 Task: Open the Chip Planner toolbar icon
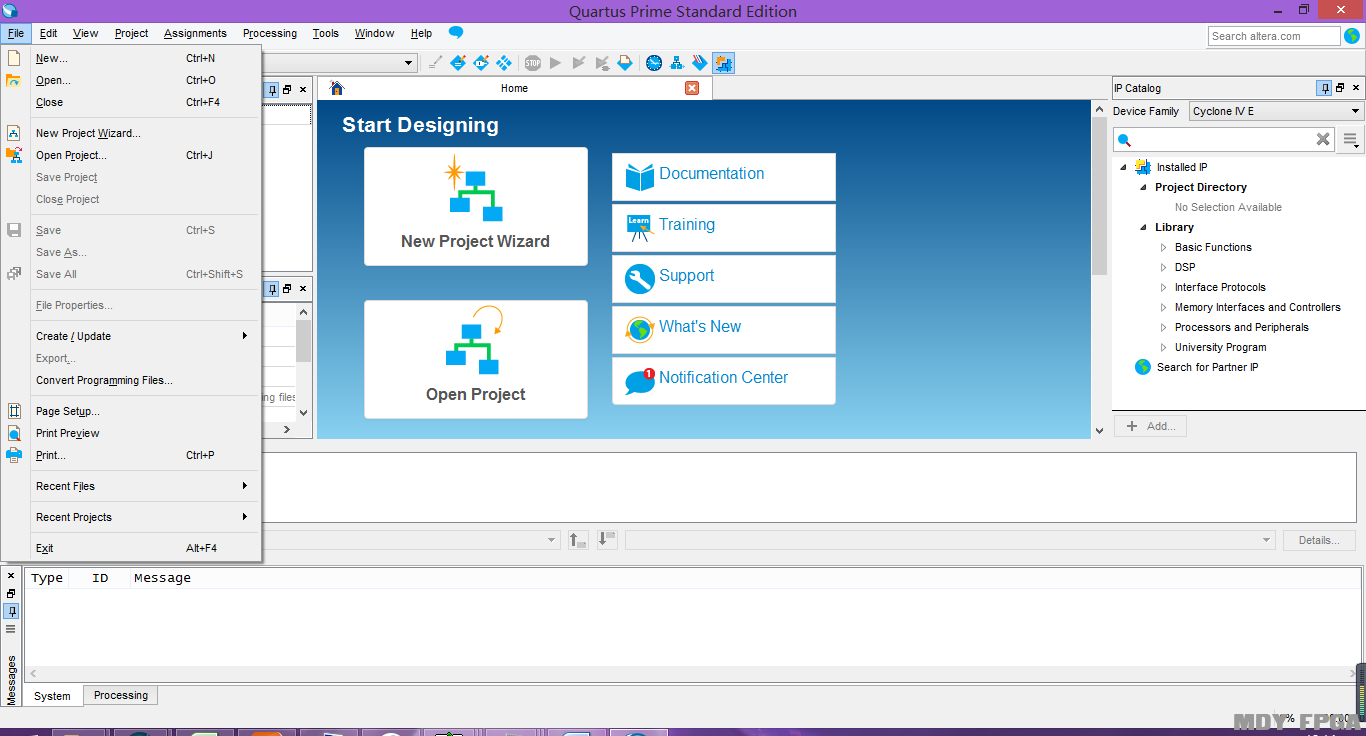[x=504, y=63]
